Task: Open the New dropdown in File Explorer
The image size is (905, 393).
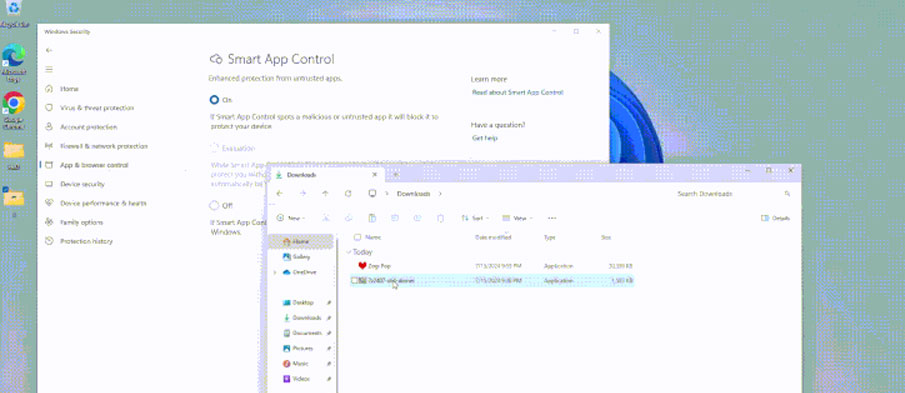Action: (x=291, y=218)
